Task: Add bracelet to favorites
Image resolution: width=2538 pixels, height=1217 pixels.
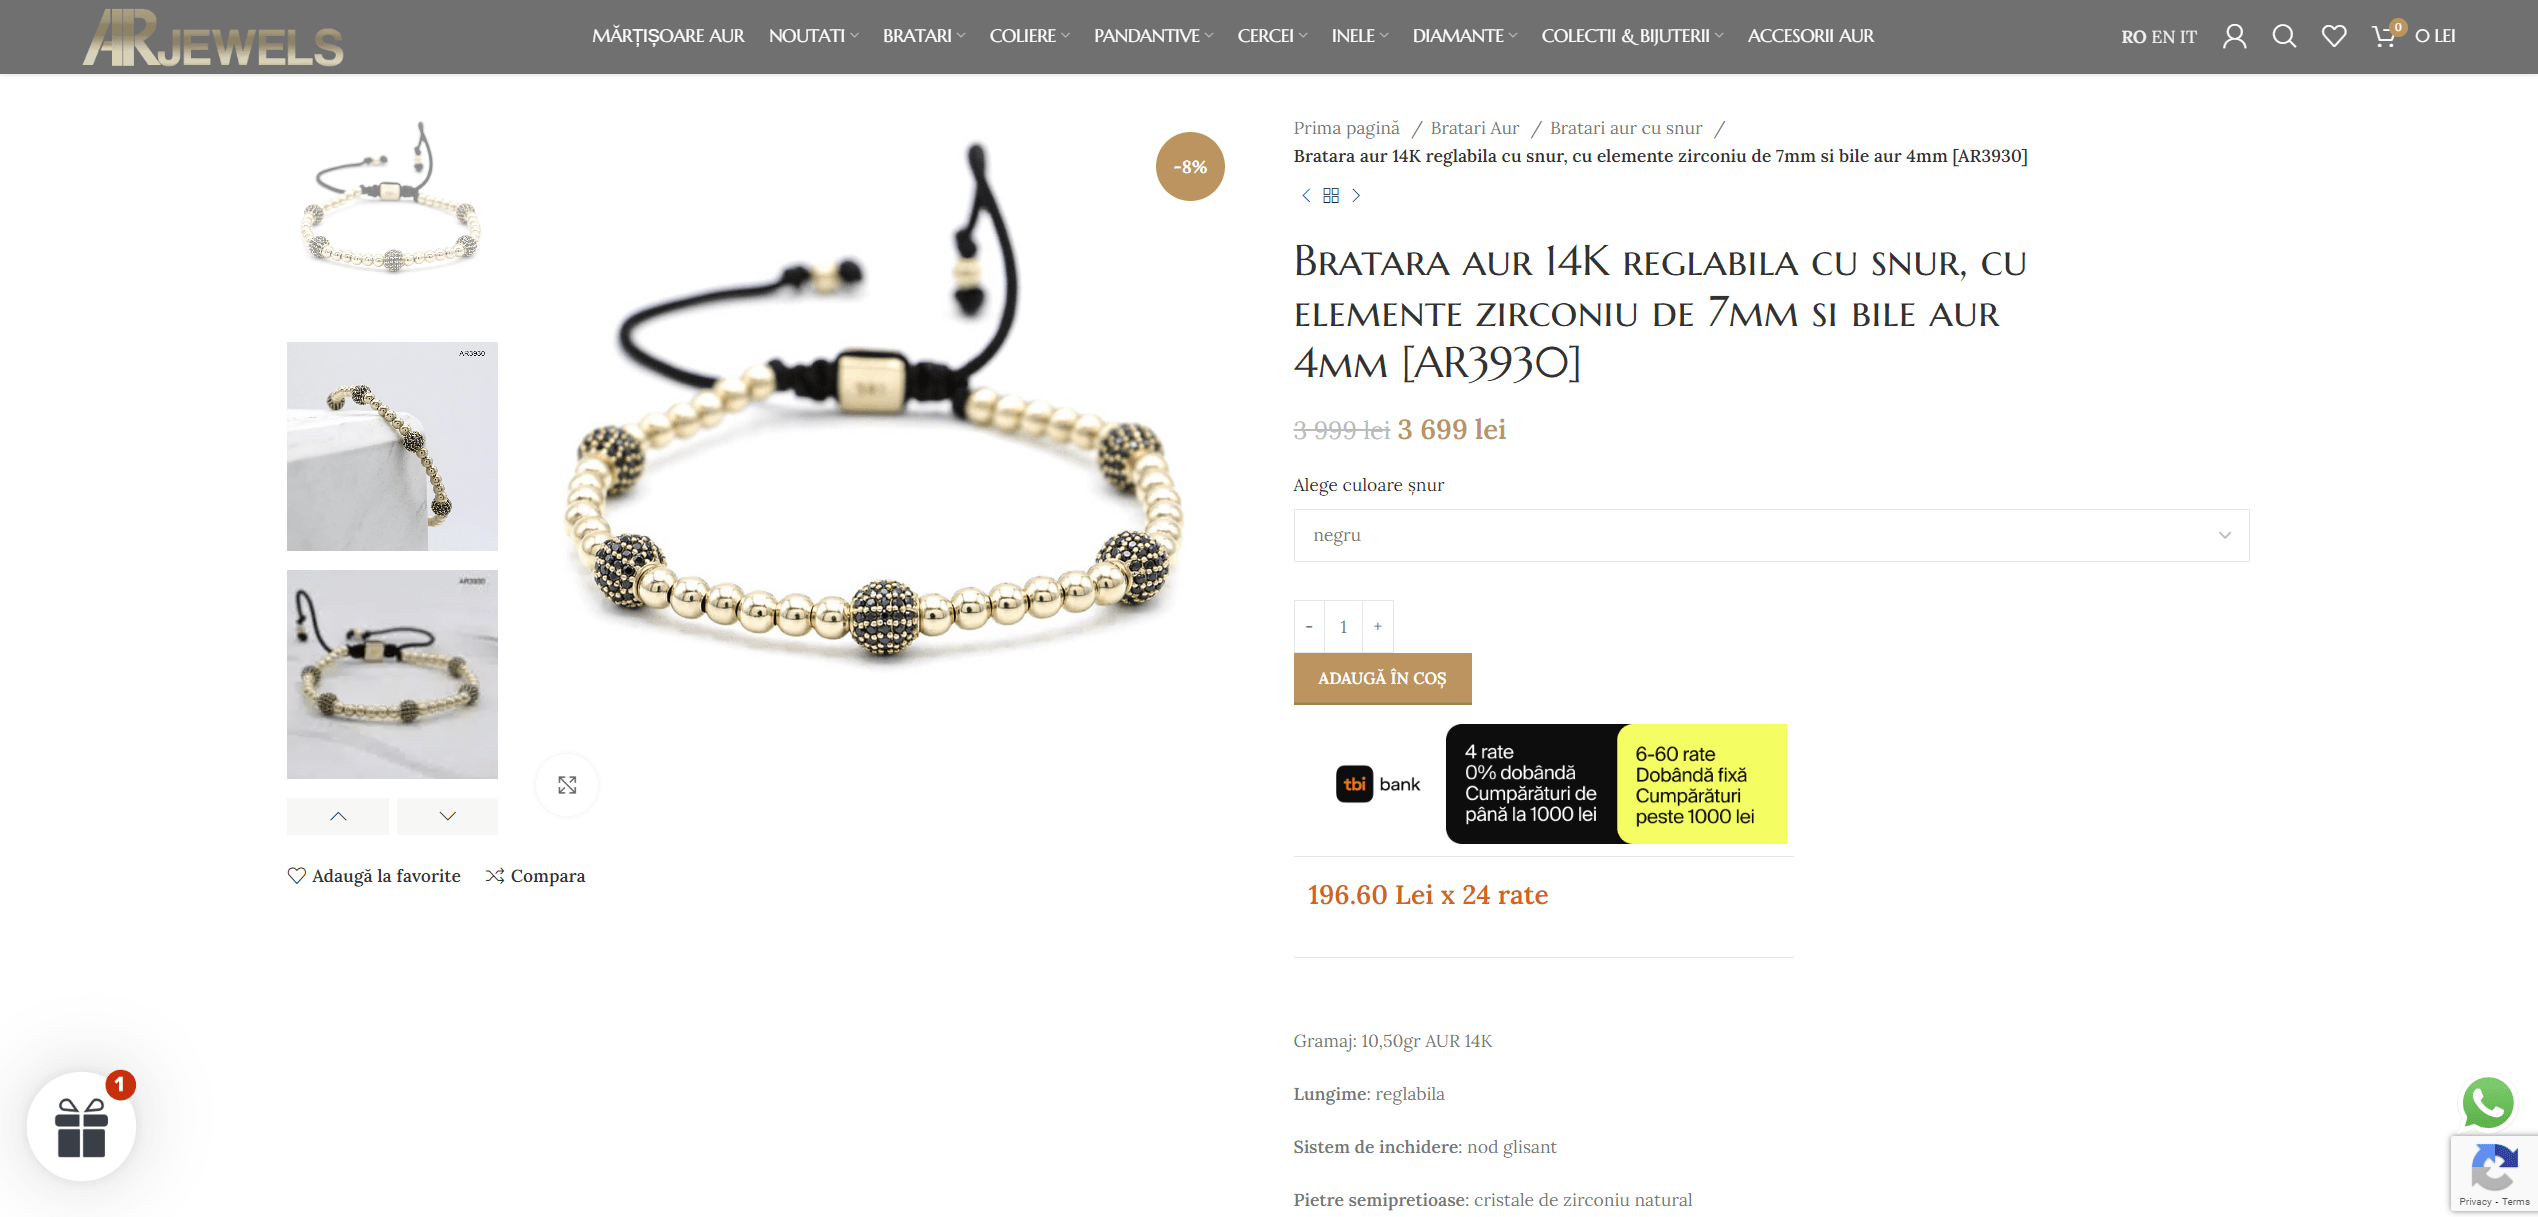Action: click(x=374, y=876)
